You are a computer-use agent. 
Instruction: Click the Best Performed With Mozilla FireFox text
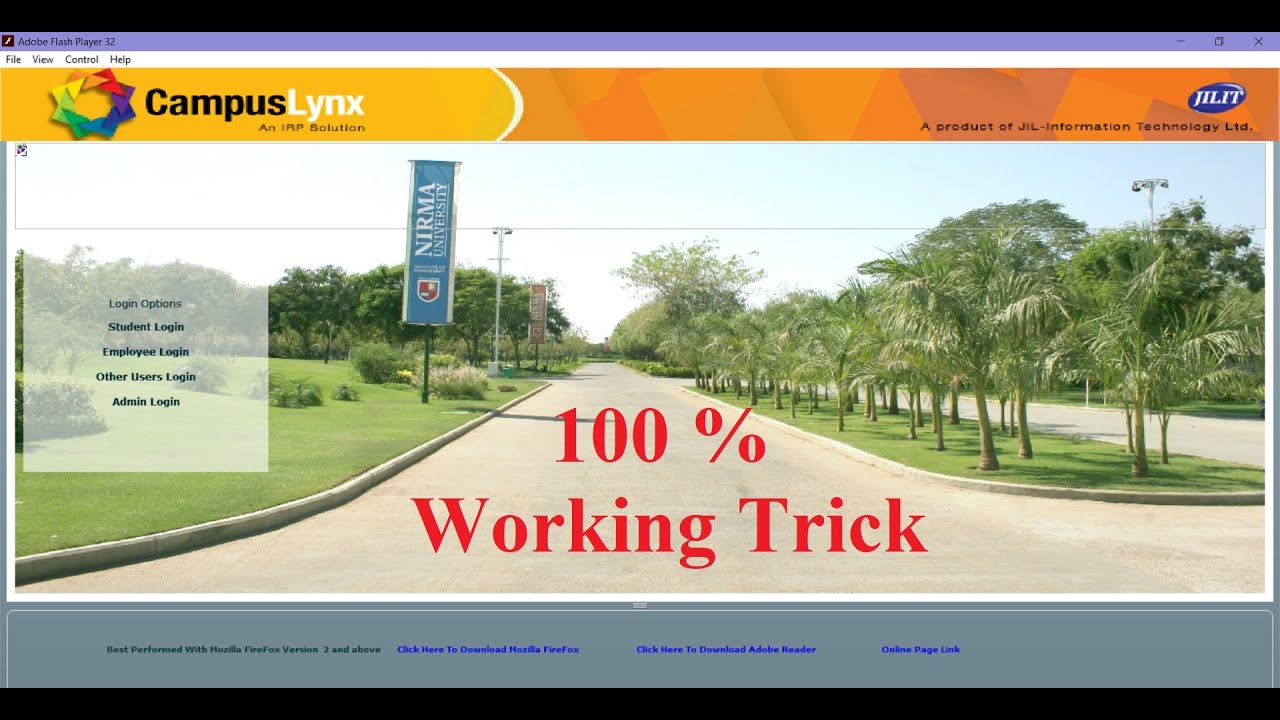(244, 650)
